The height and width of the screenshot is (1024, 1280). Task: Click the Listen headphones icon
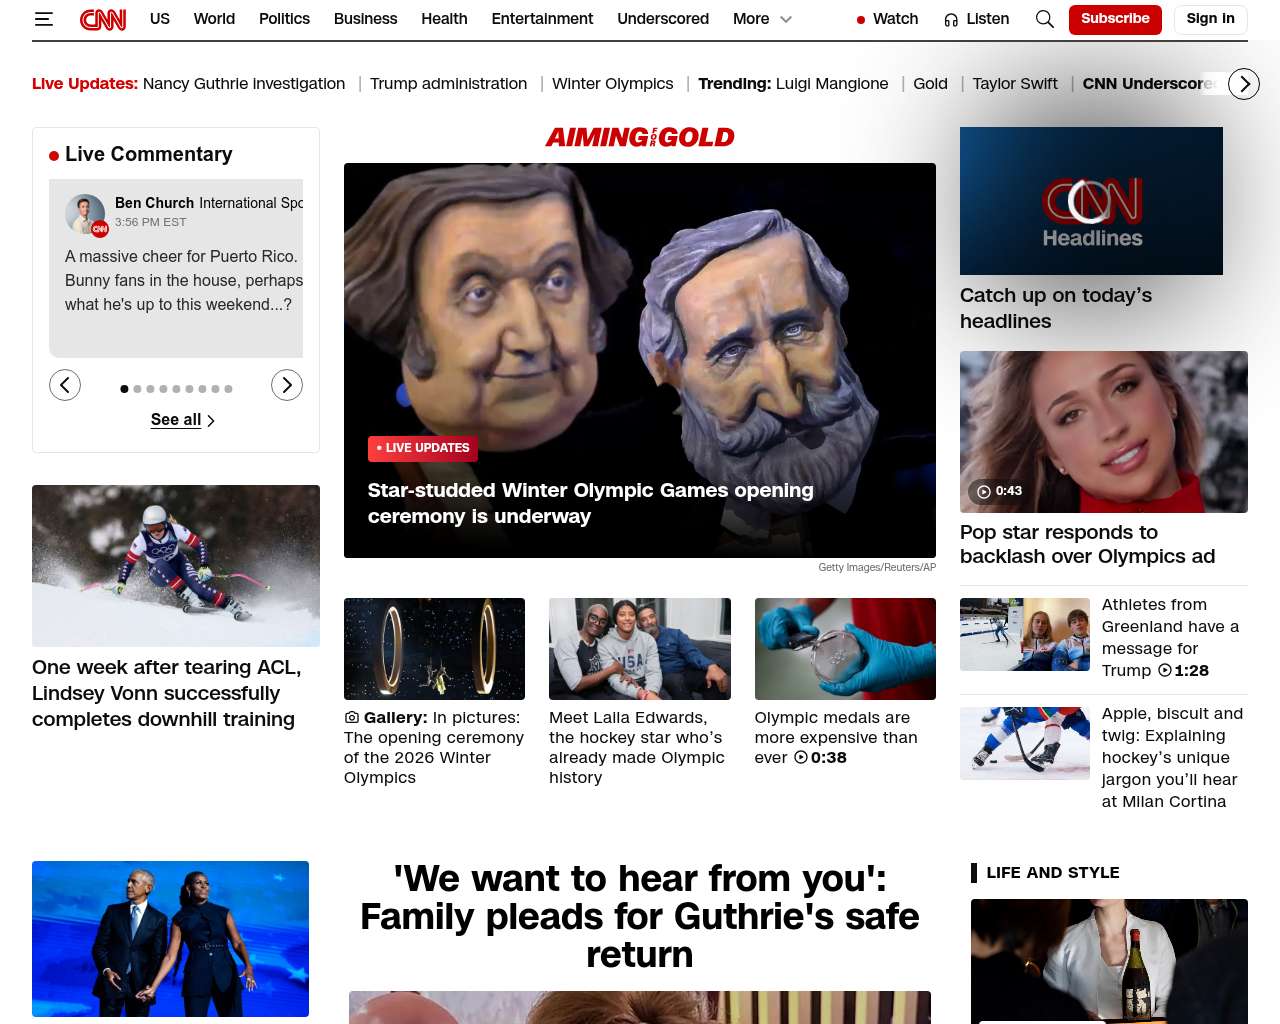click(951, 20)
